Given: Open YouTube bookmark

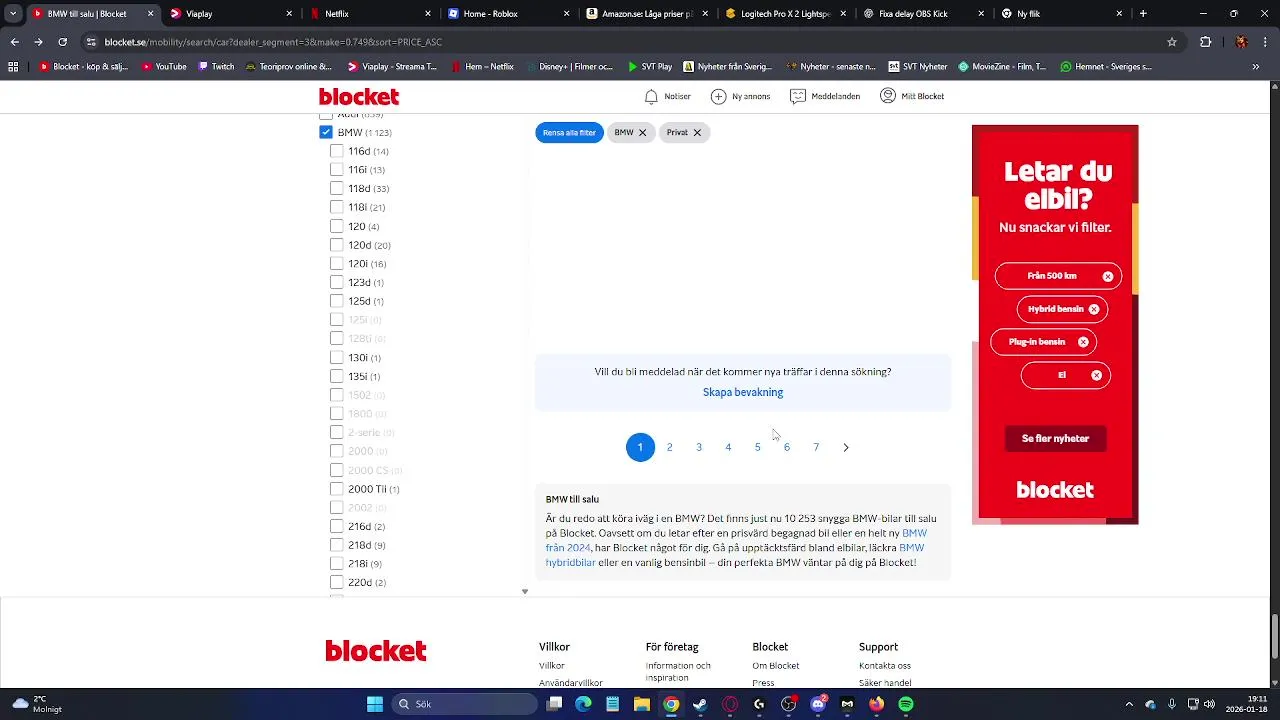Looking at the screenshot, I should [164, 67].
